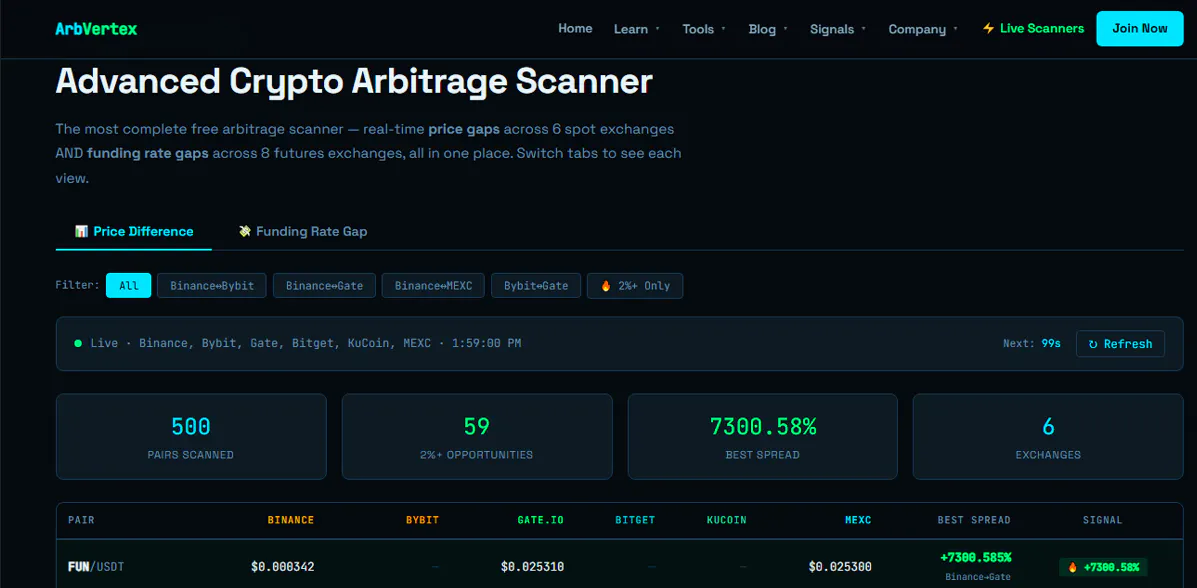Click the Binance→Gate label under the spread
Viewport: 1197px width, 588px height.
978,577
